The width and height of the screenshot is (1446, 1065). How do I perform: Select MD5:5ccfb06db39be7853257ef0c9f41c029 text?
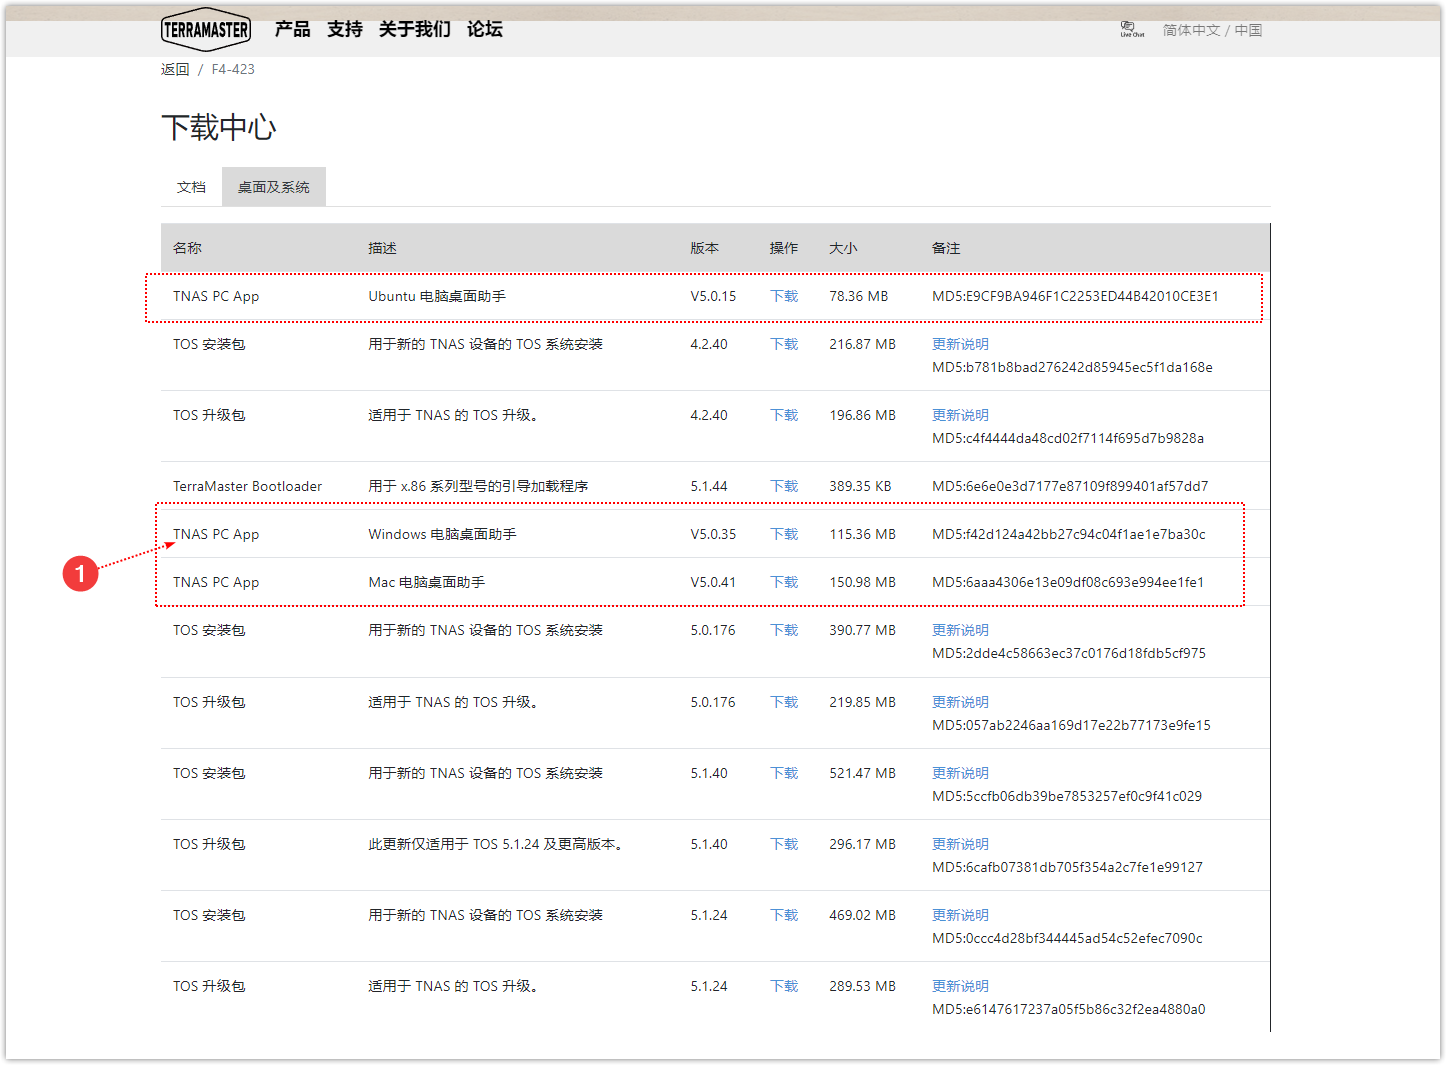(1067, 796)
